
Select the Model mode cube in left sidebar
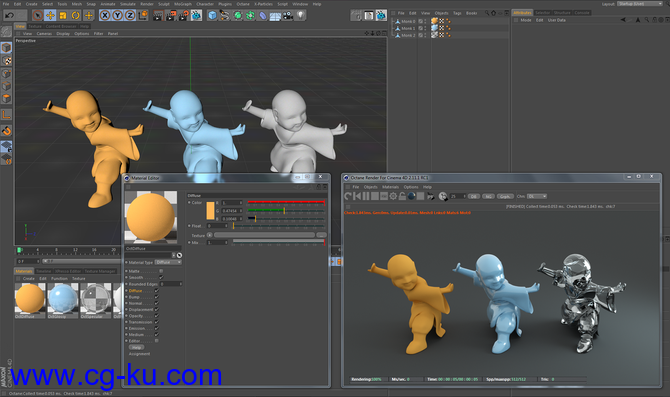tap(6, 47)
